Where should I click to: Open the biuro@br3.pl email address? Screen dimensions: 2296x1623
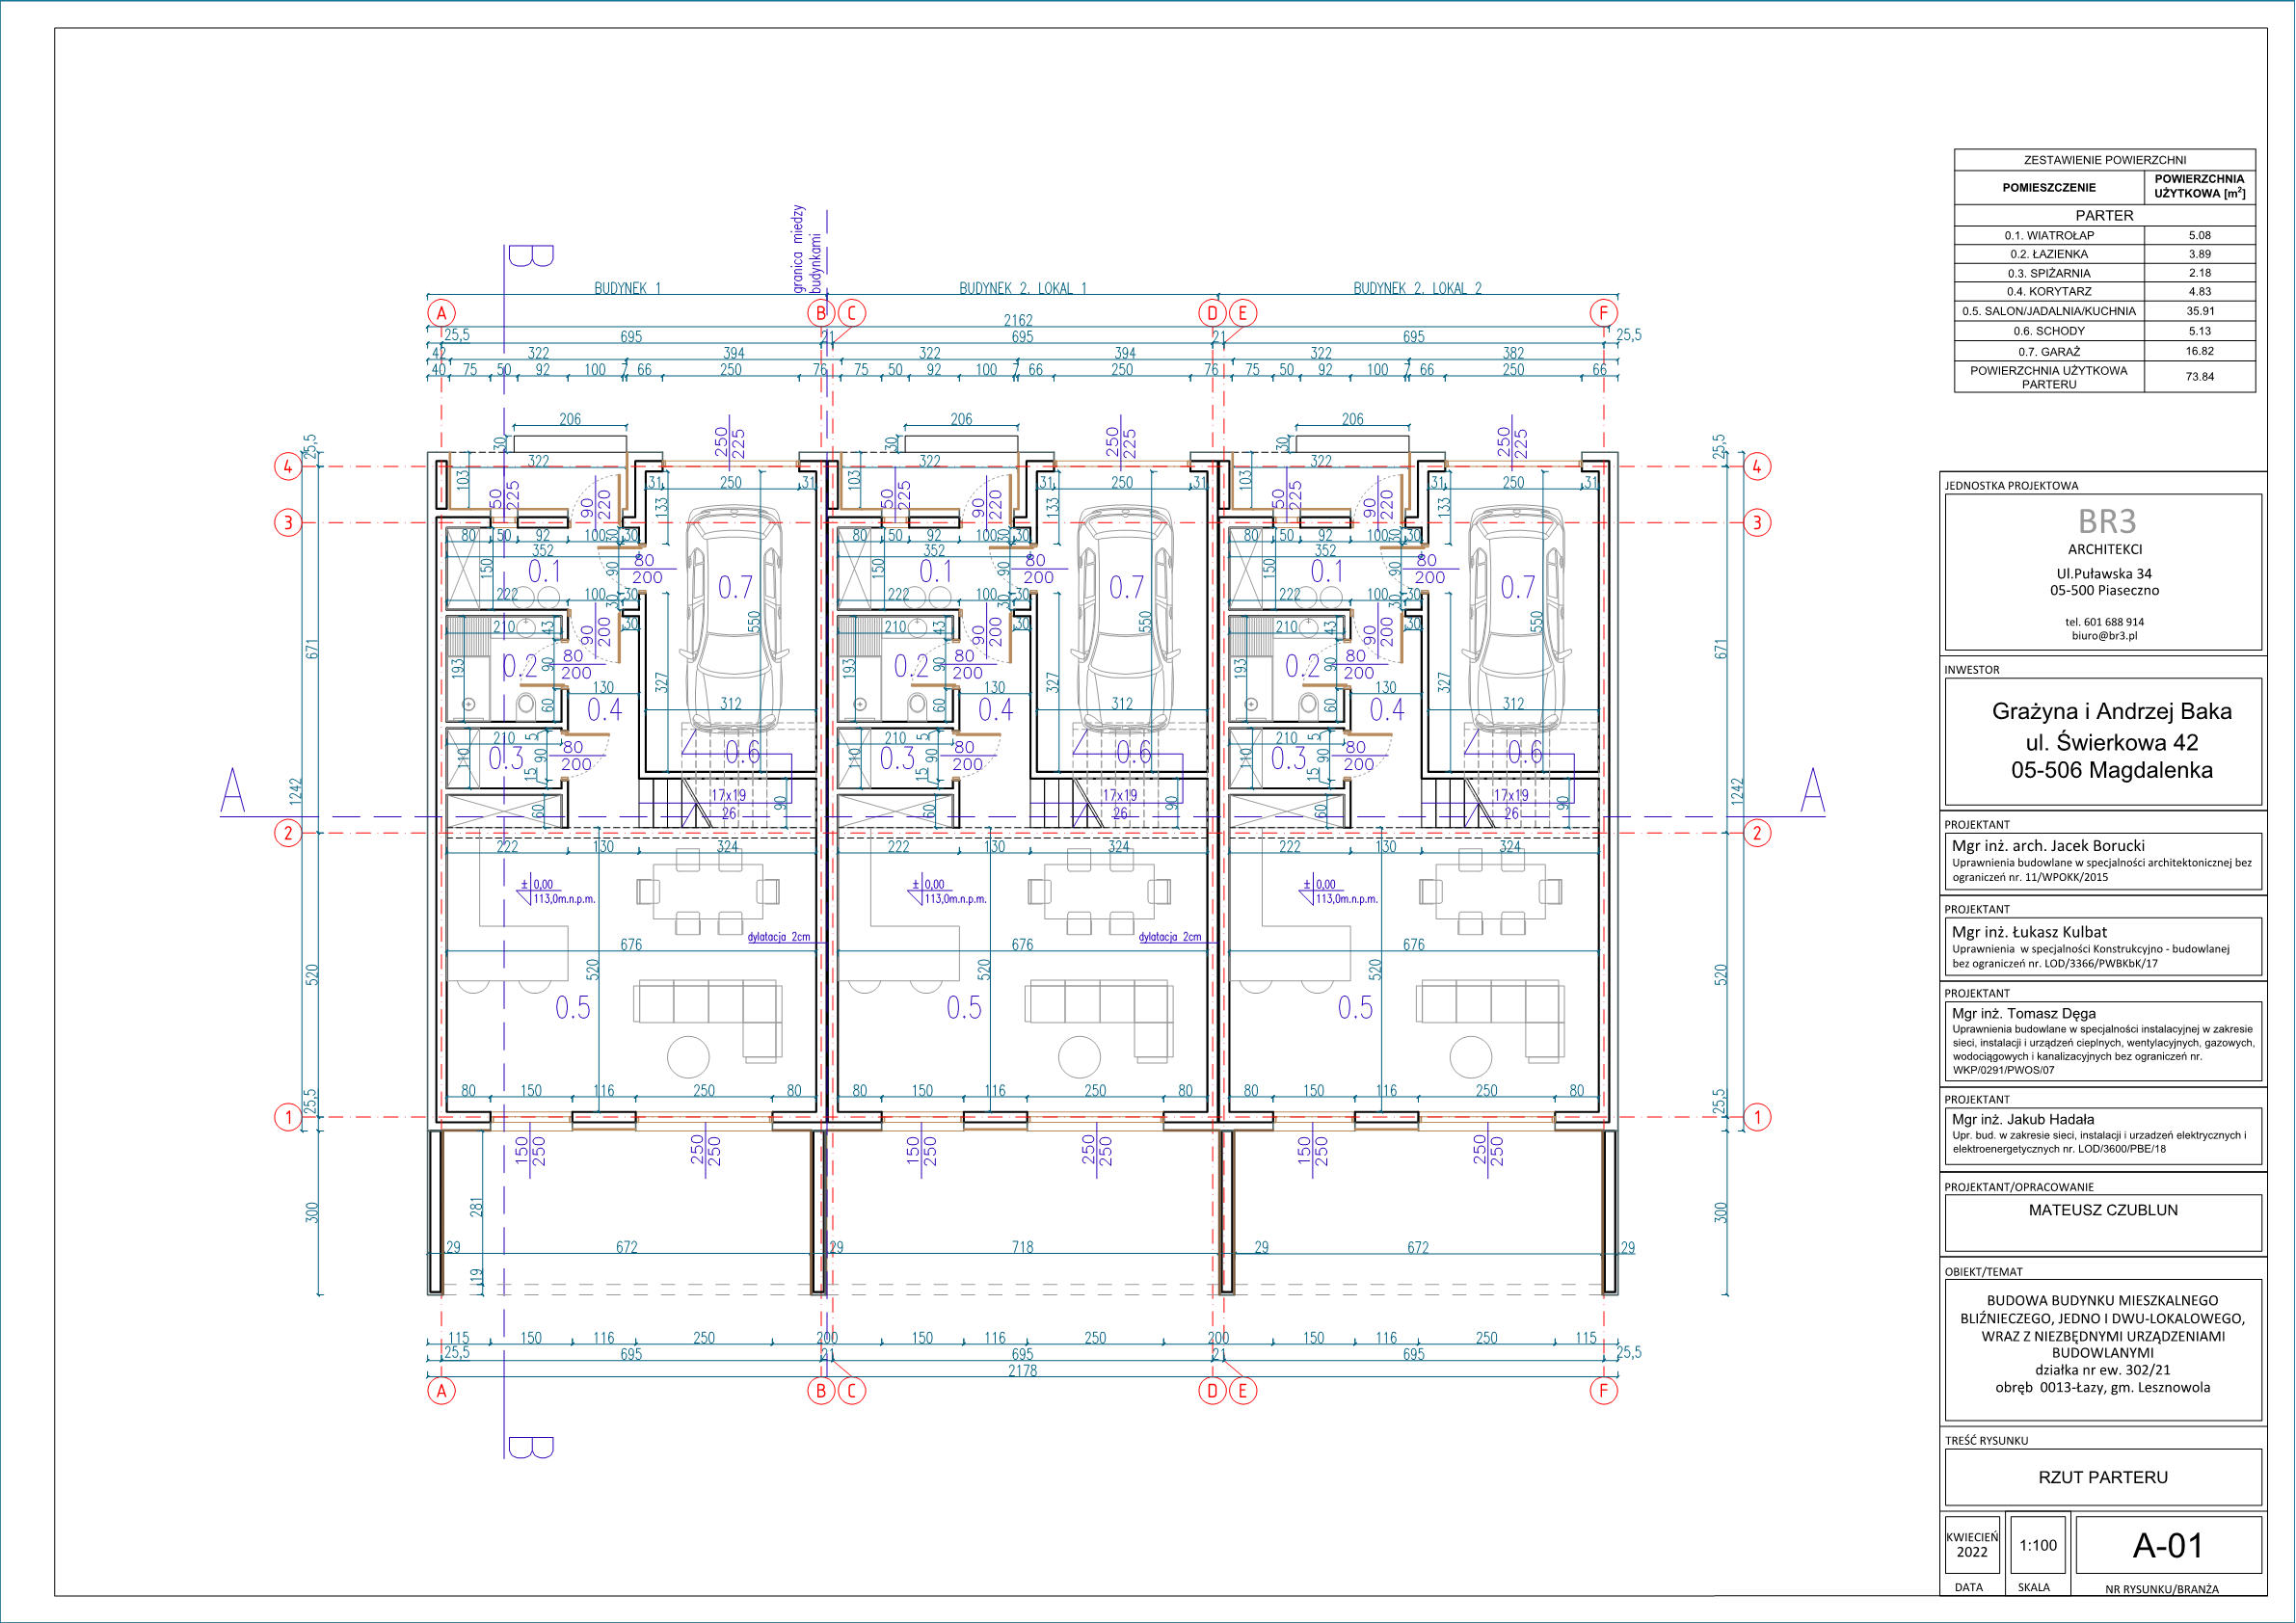coord(2104,635)
